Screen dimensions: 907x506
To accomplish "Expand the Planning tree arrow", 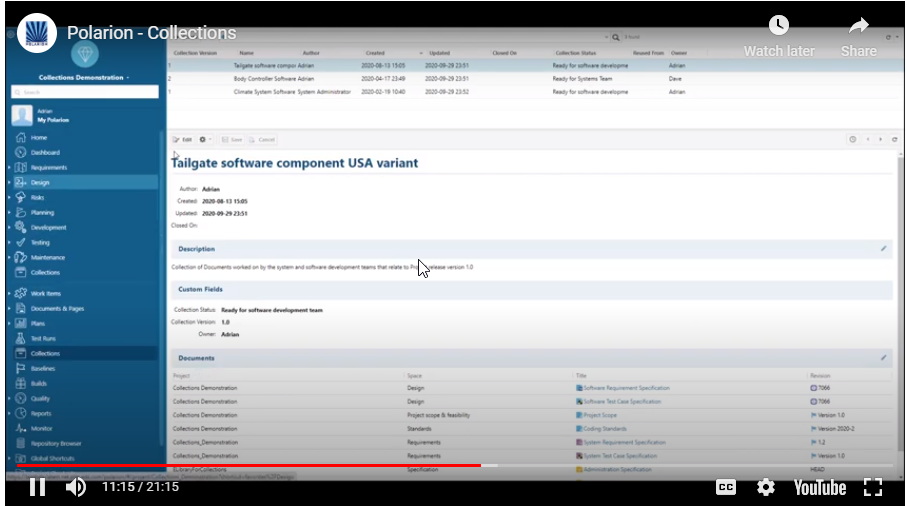I will pos(9,213).
